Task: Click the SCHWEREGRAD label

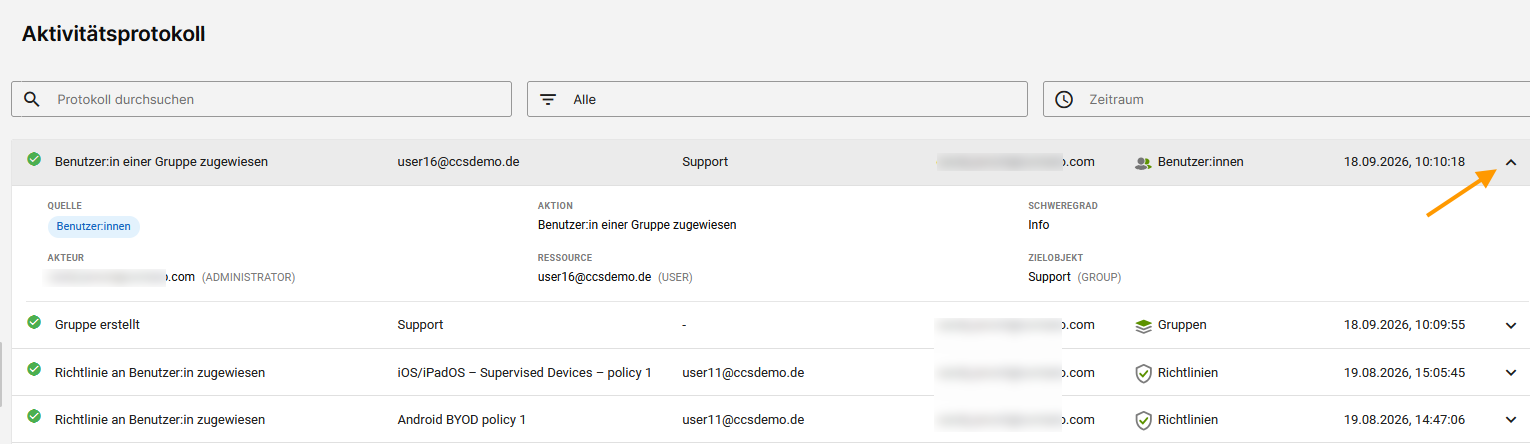Action: coord(1065,206)
